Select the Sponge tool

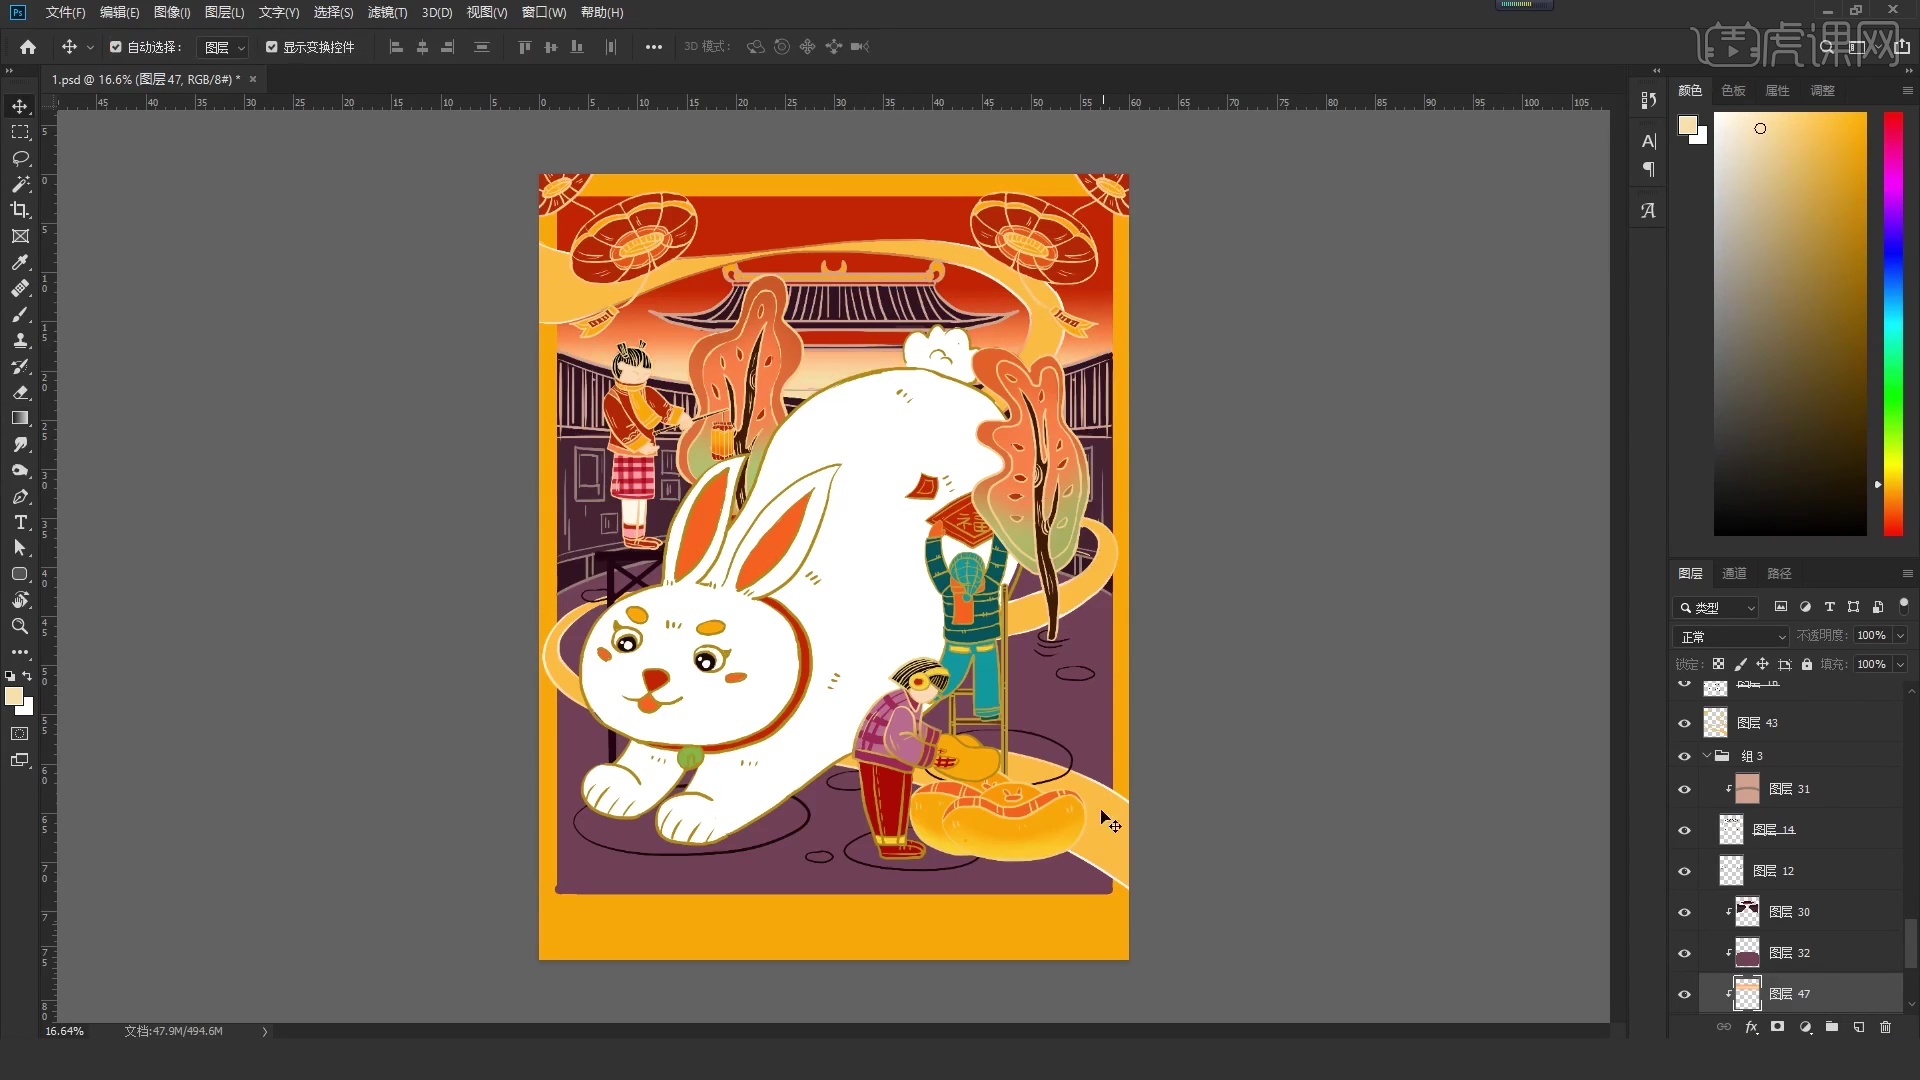(20, 470)
